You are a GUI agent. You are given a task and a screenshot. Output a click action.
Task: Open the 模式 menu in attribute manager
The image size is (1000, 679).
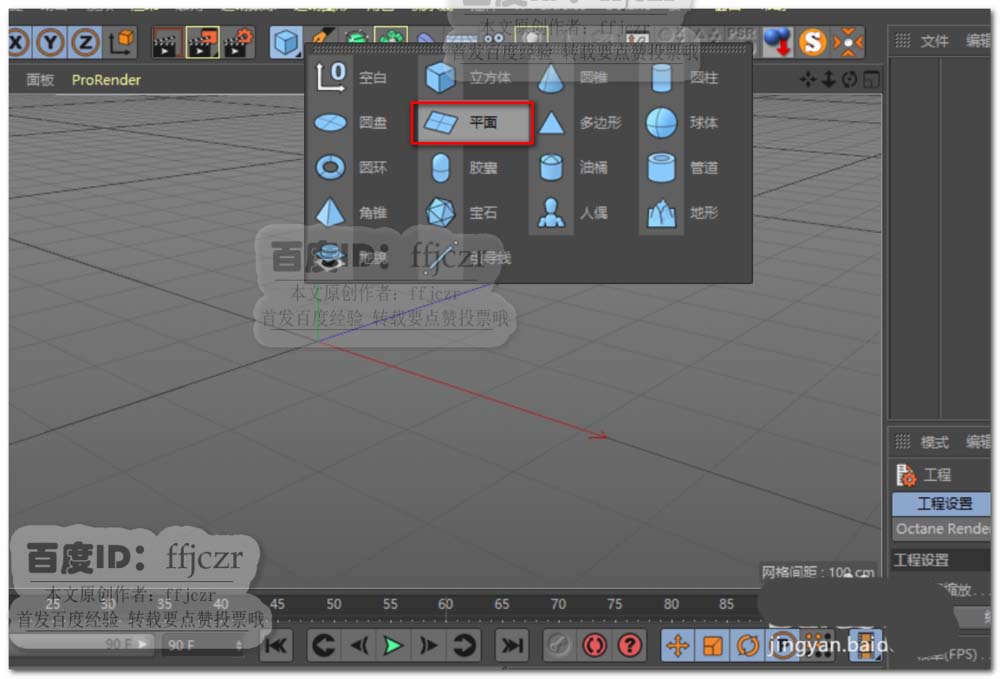click(x=934, y=442)
